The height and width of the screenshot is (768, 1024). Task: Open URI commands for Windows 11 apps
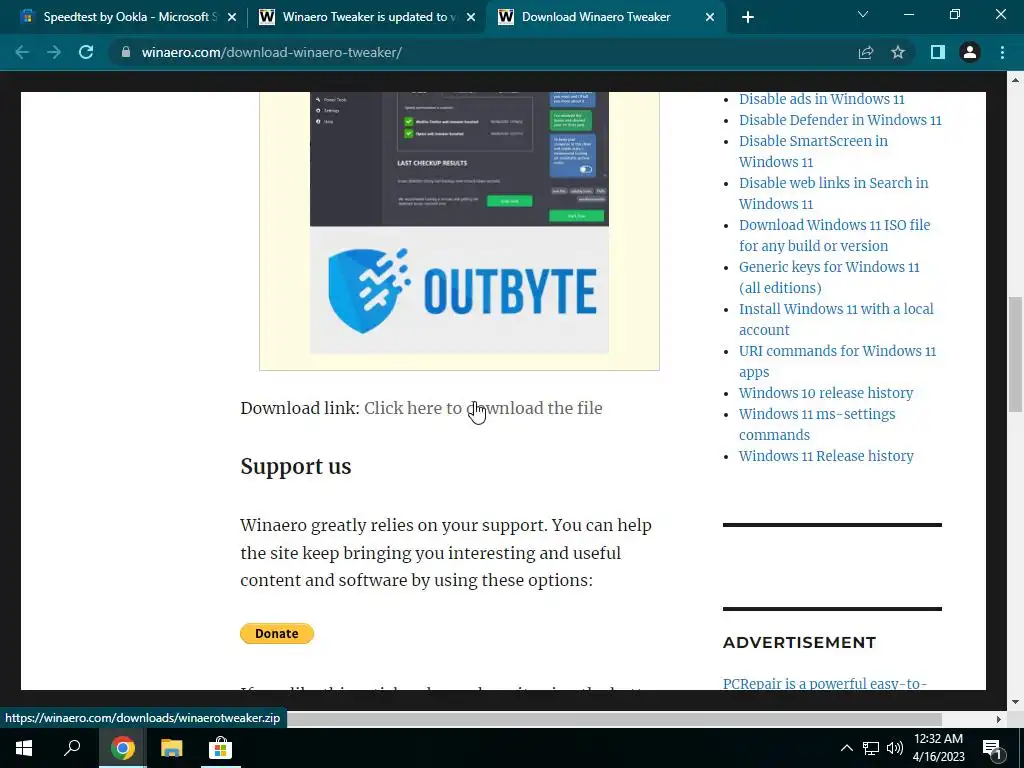click(837, 361)
